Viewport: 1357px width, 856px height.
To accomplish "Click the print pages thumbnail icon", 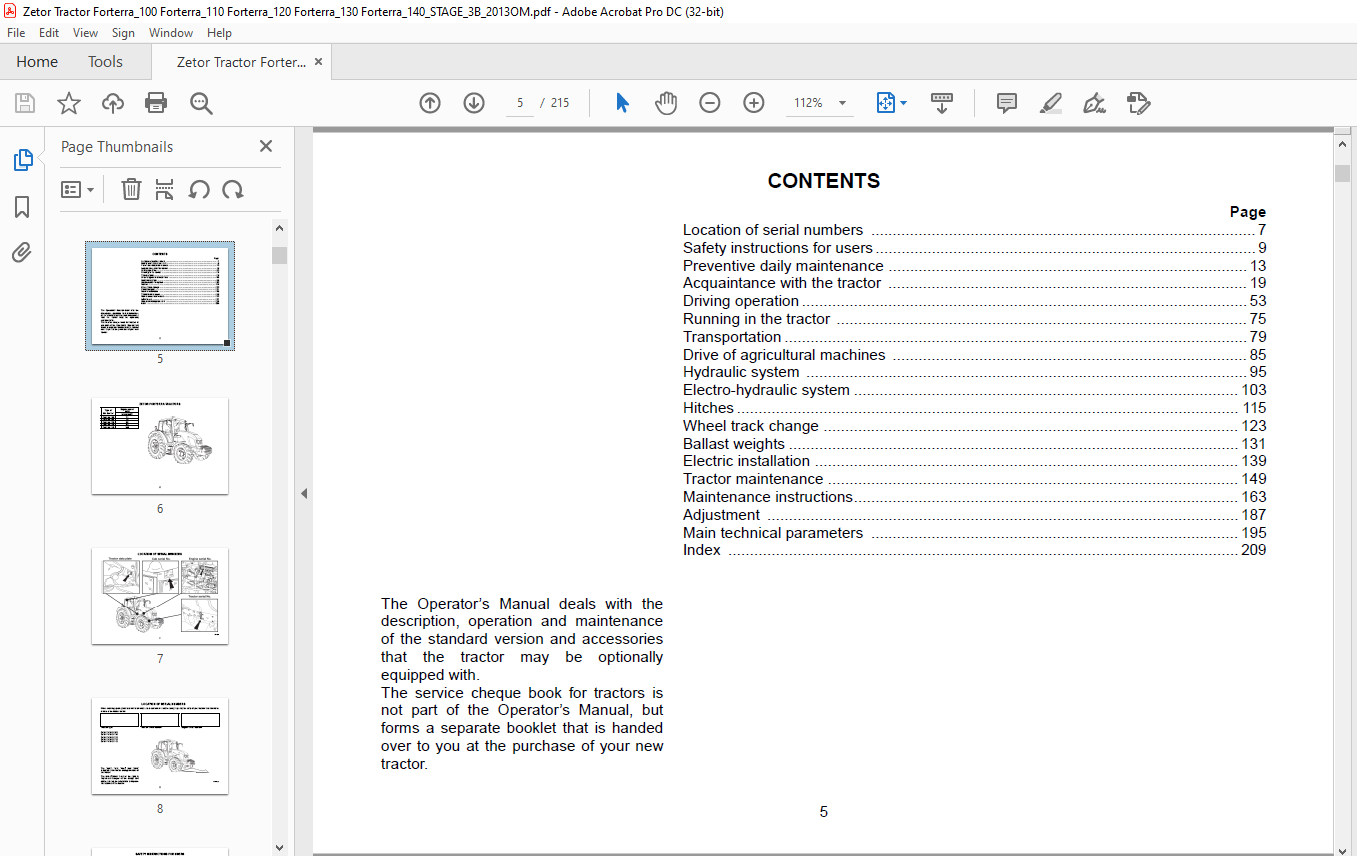I will 165,189.
